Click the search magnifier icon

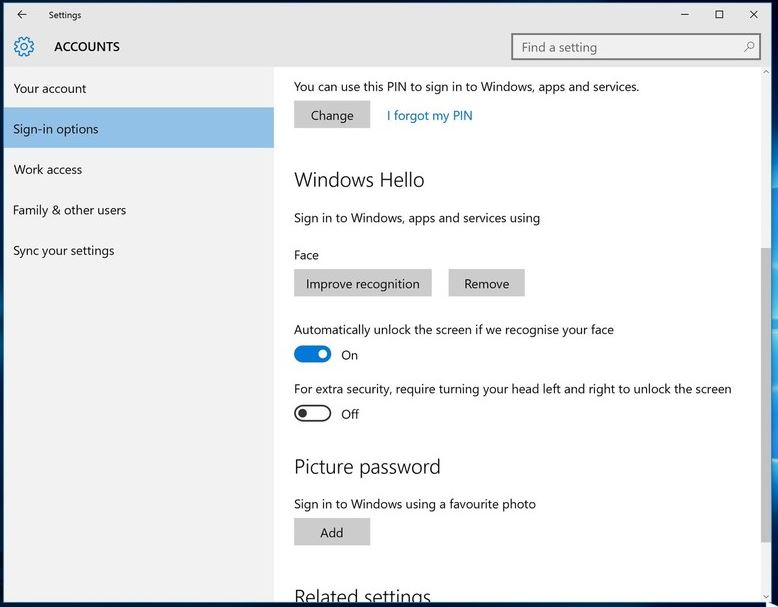pyautogui.click(x=749, y=47)
